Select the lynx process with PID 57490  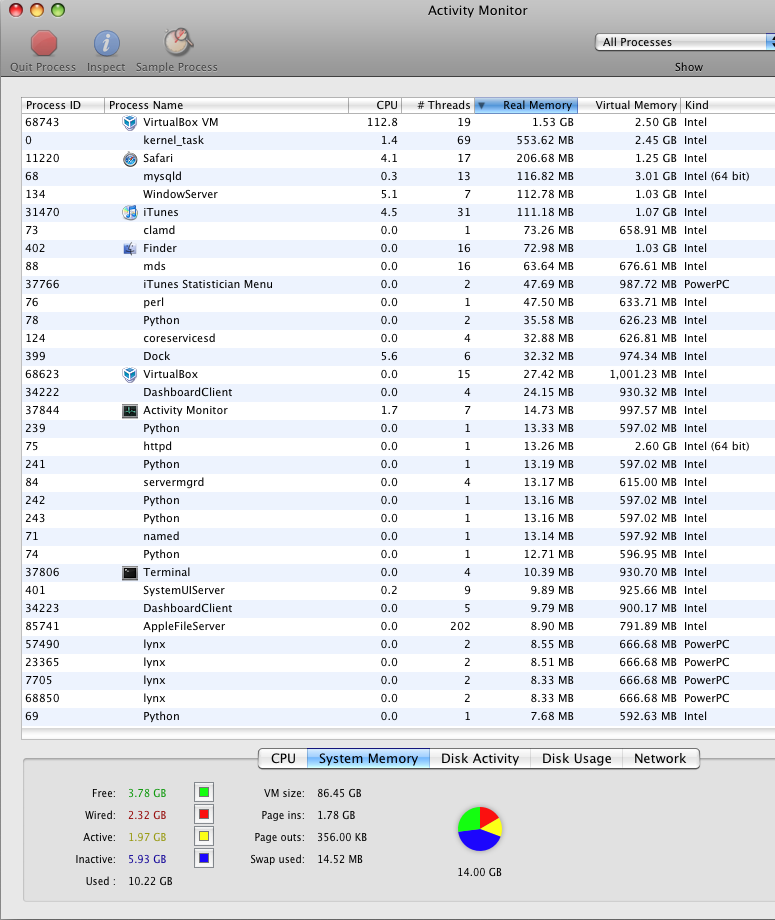(x=398, y=644)
